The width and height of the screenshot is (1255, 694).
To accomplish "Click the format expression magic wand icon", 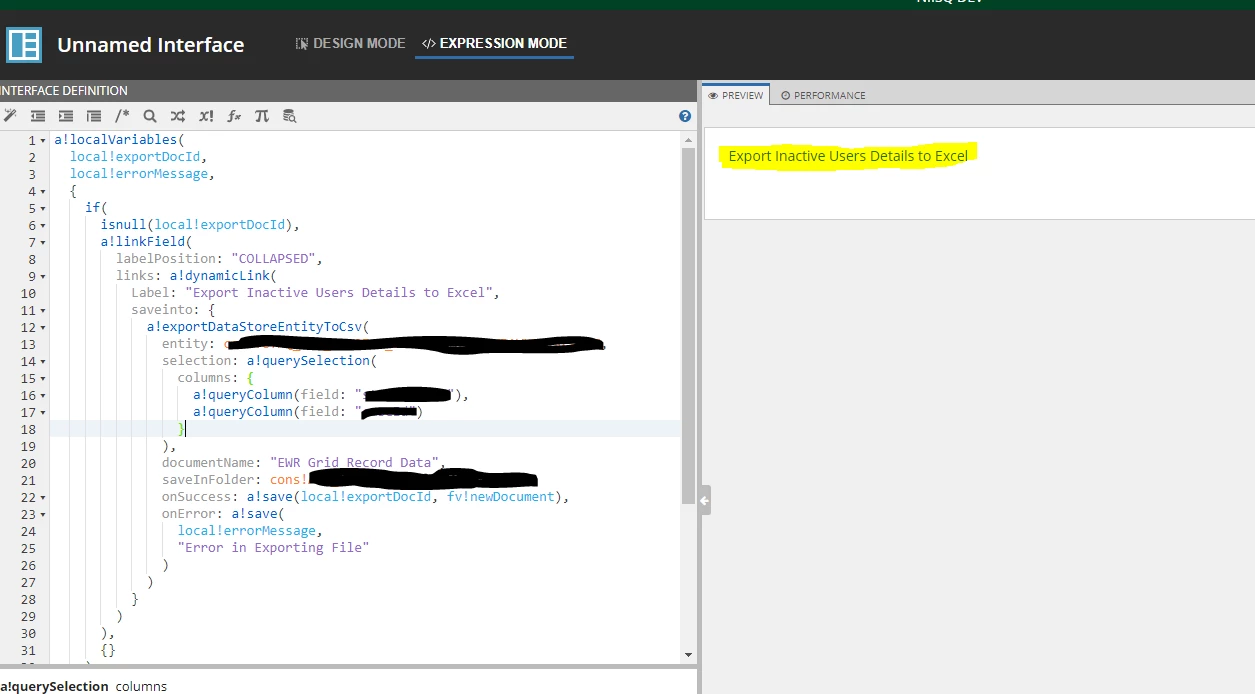I will [11, 116].
